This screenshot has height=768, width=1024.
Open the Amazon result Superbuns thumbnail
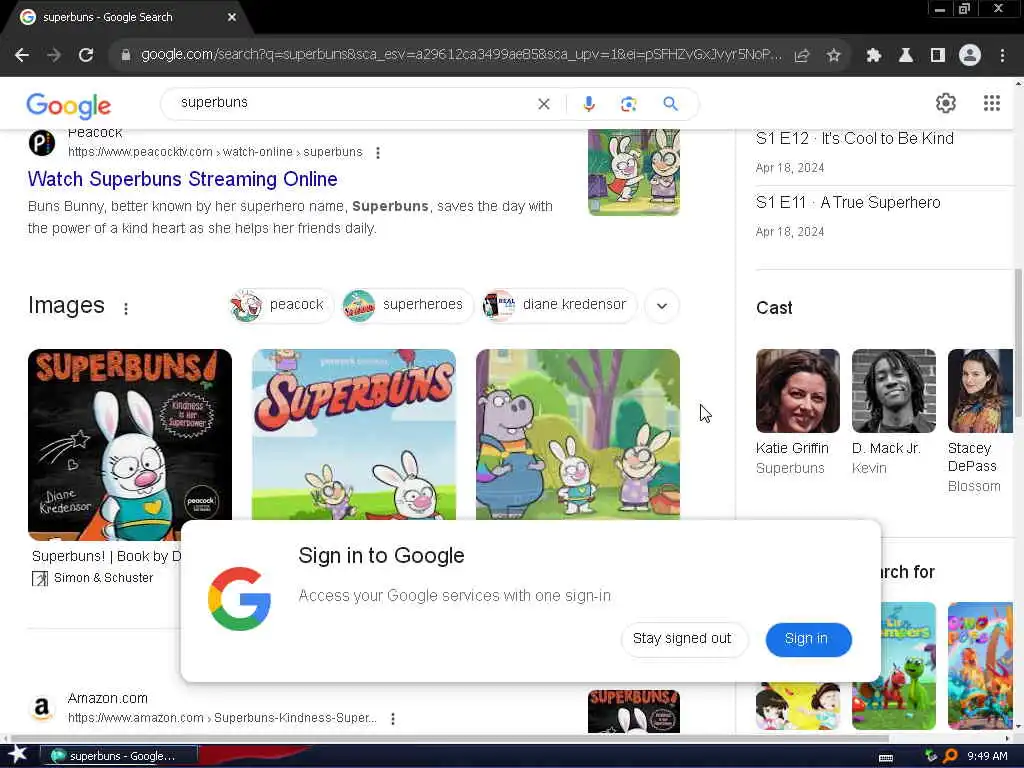633,712
